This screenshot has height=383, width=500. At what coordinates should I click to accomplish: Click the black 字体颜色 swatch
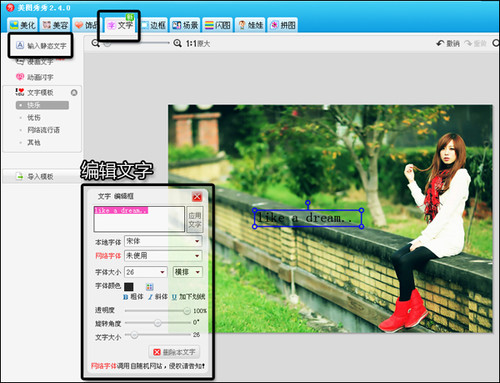pos(129,287)
